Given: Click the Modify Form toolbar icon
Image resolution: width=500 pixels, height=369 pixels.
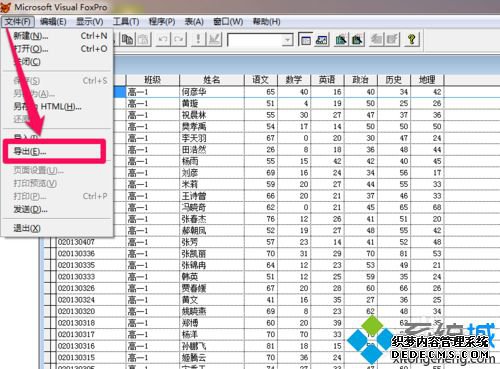Looking at the screenshot, I should point(214,40).
